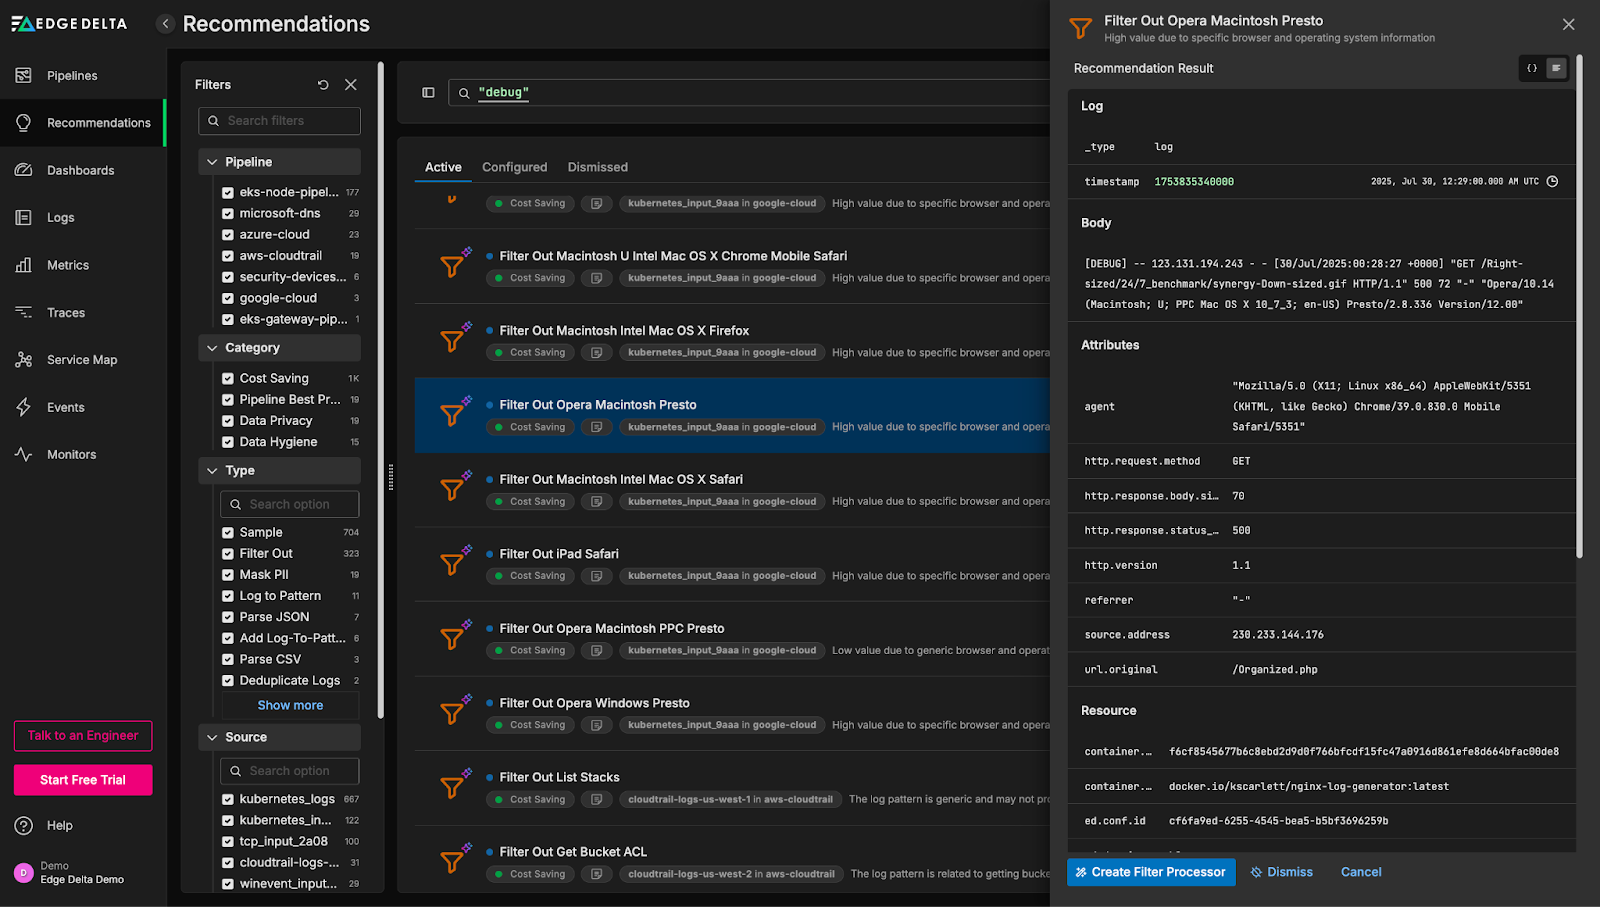
Task: Toggle the sidebar panel icon beside search
Action: click(x=428, y=93)
